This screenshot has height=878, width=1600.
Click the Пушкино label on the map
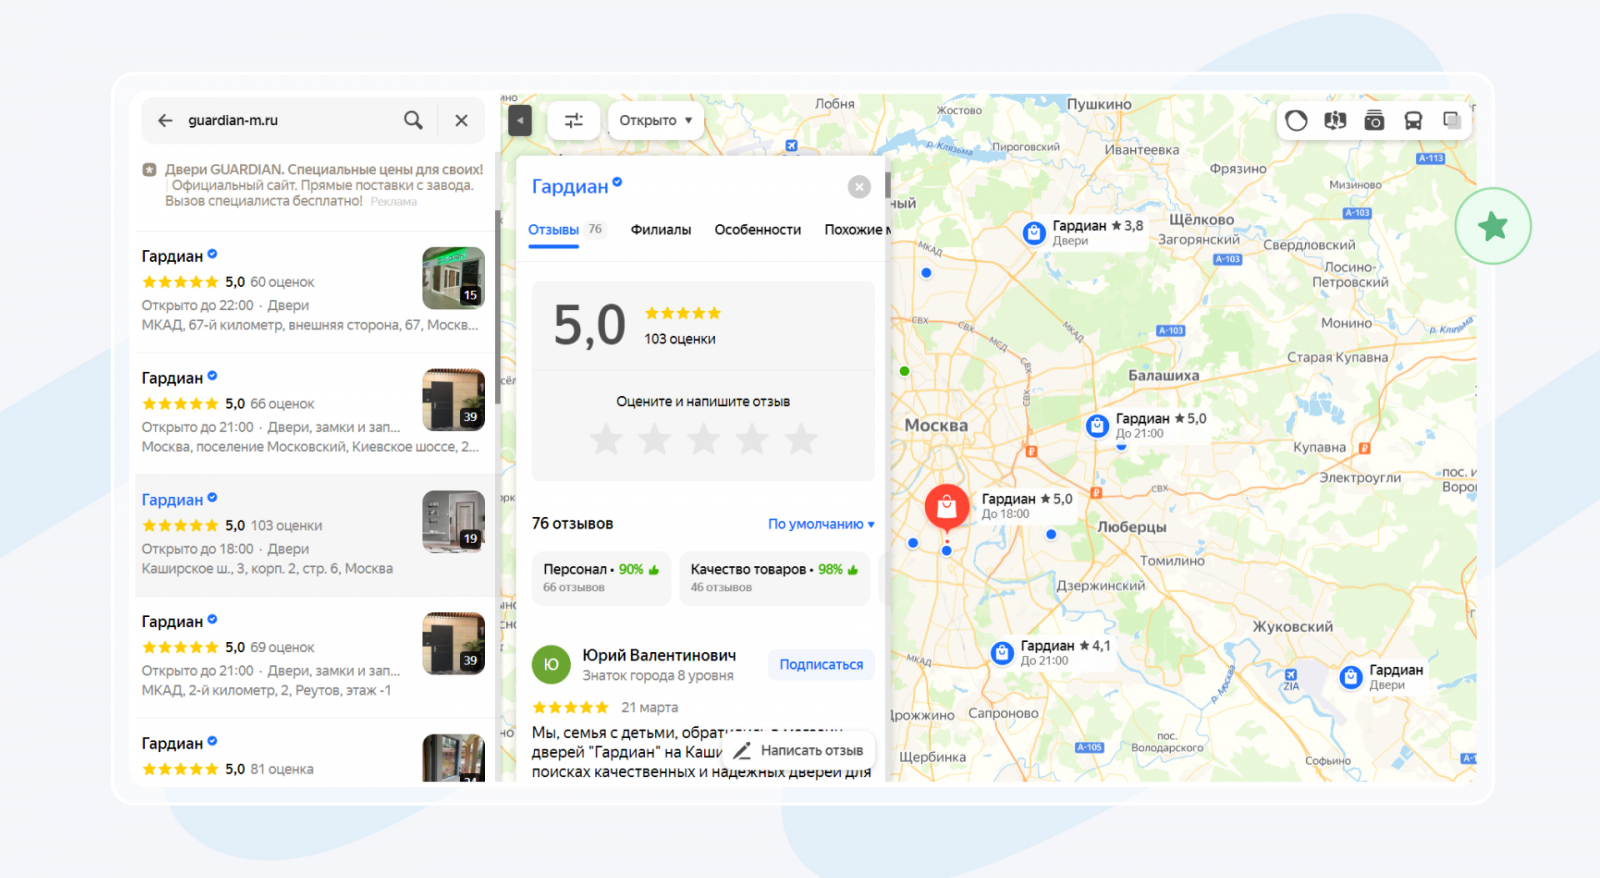click(x=1099, y=104)
